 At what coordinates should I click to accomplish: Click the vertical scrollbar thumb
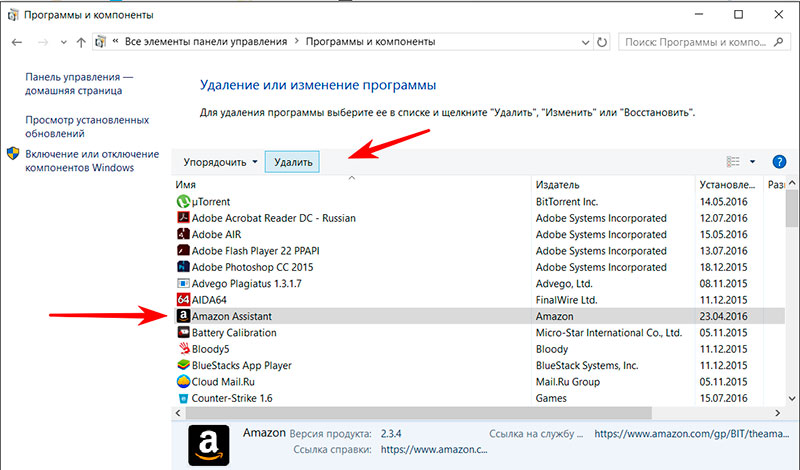(x=792, y=208)
